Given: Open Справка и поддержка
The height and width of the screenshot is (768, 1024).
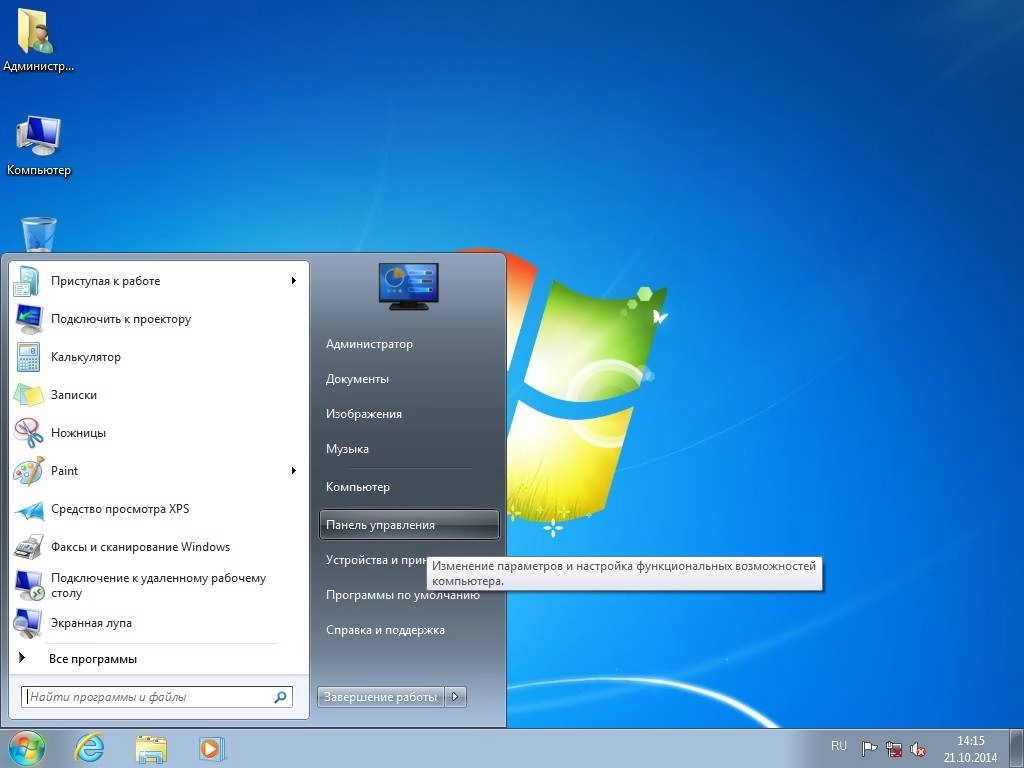Looking at the screenshot, I should 385,631.
